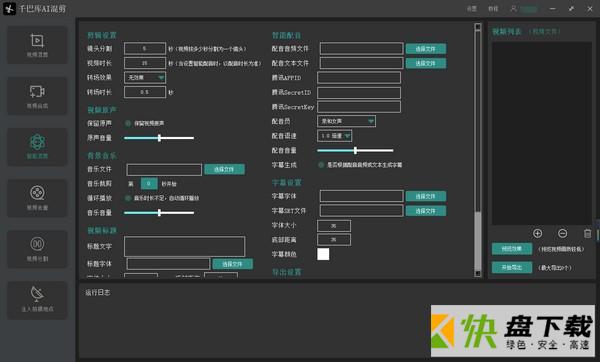Click select file button for dubbing audio file

[426, 49]
